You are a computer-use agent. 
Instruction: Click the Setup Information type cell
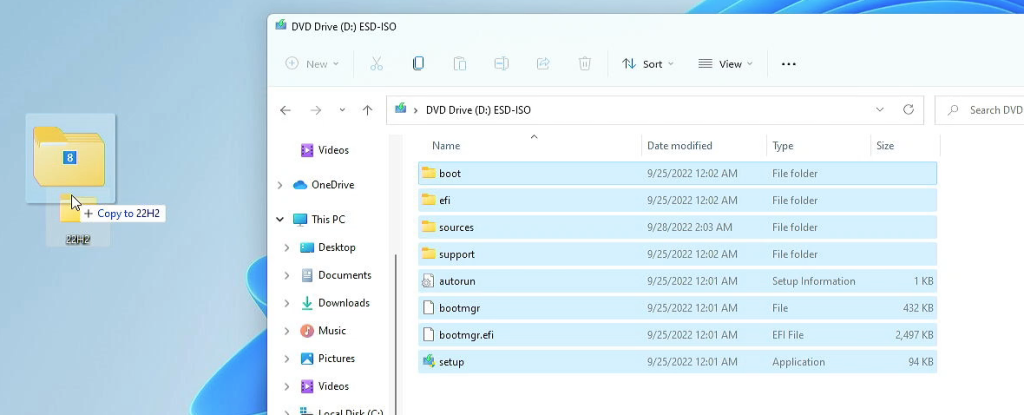click(x=814, y=281)
